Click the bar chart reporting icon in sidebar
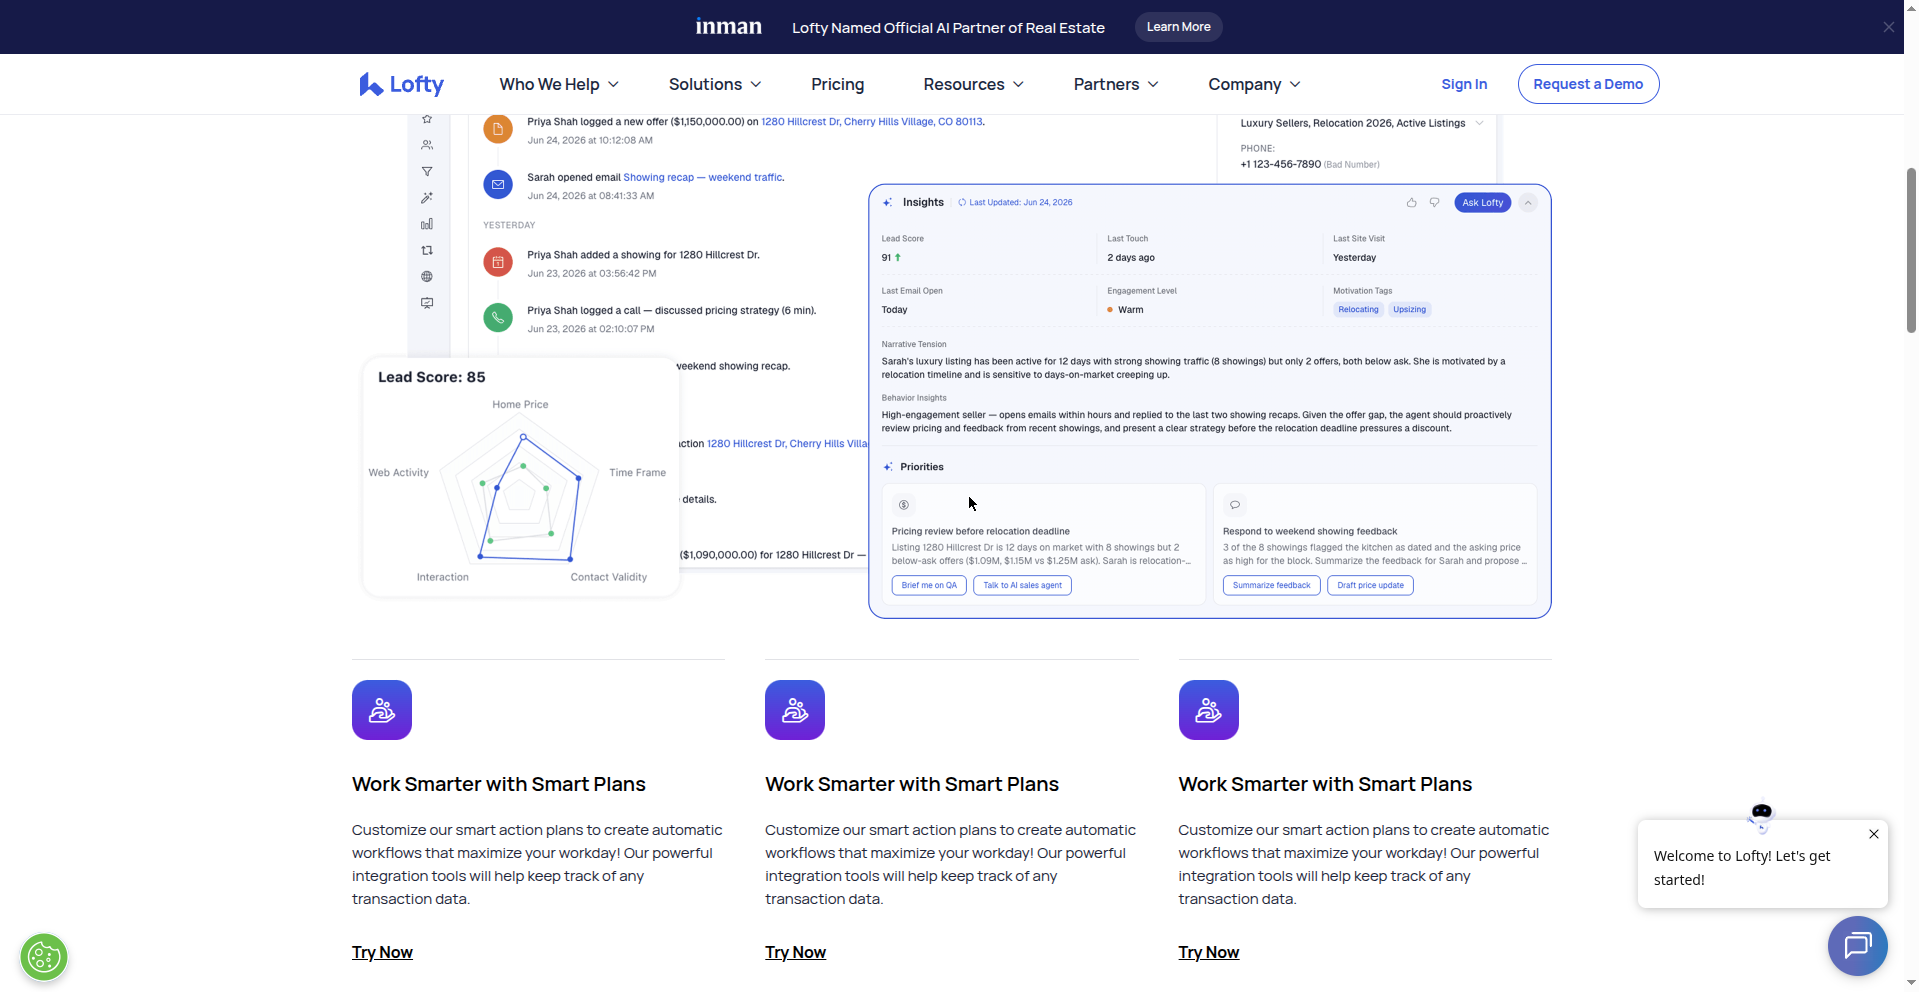This screenshot has height=992, width=1919. (x=427, y=224)
